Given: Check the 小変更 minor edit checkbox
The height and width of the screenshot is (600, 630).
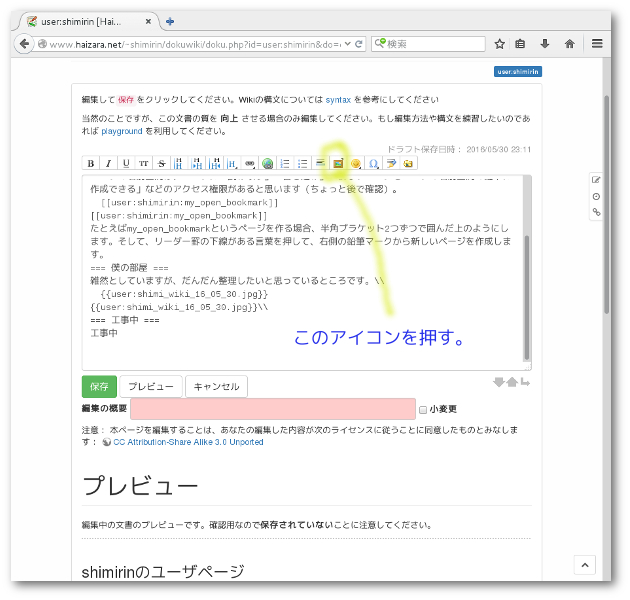Looking at the screenshot, I should click(x=423, y=410).
